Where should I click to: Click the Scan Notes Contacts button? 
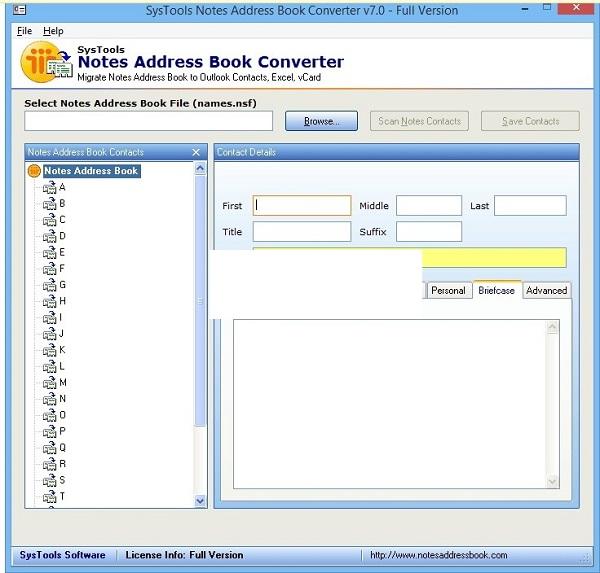(x=419, y=121)
